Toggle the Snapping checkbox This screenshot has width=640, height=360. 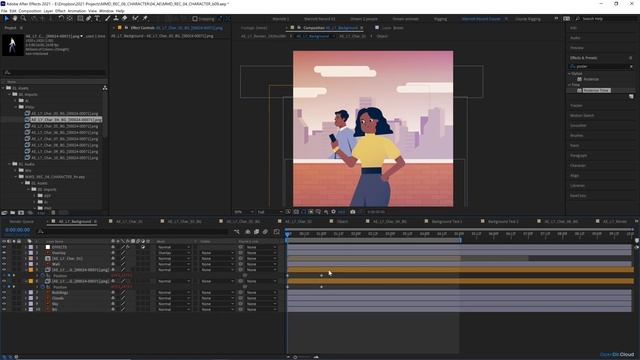[195, 19]
